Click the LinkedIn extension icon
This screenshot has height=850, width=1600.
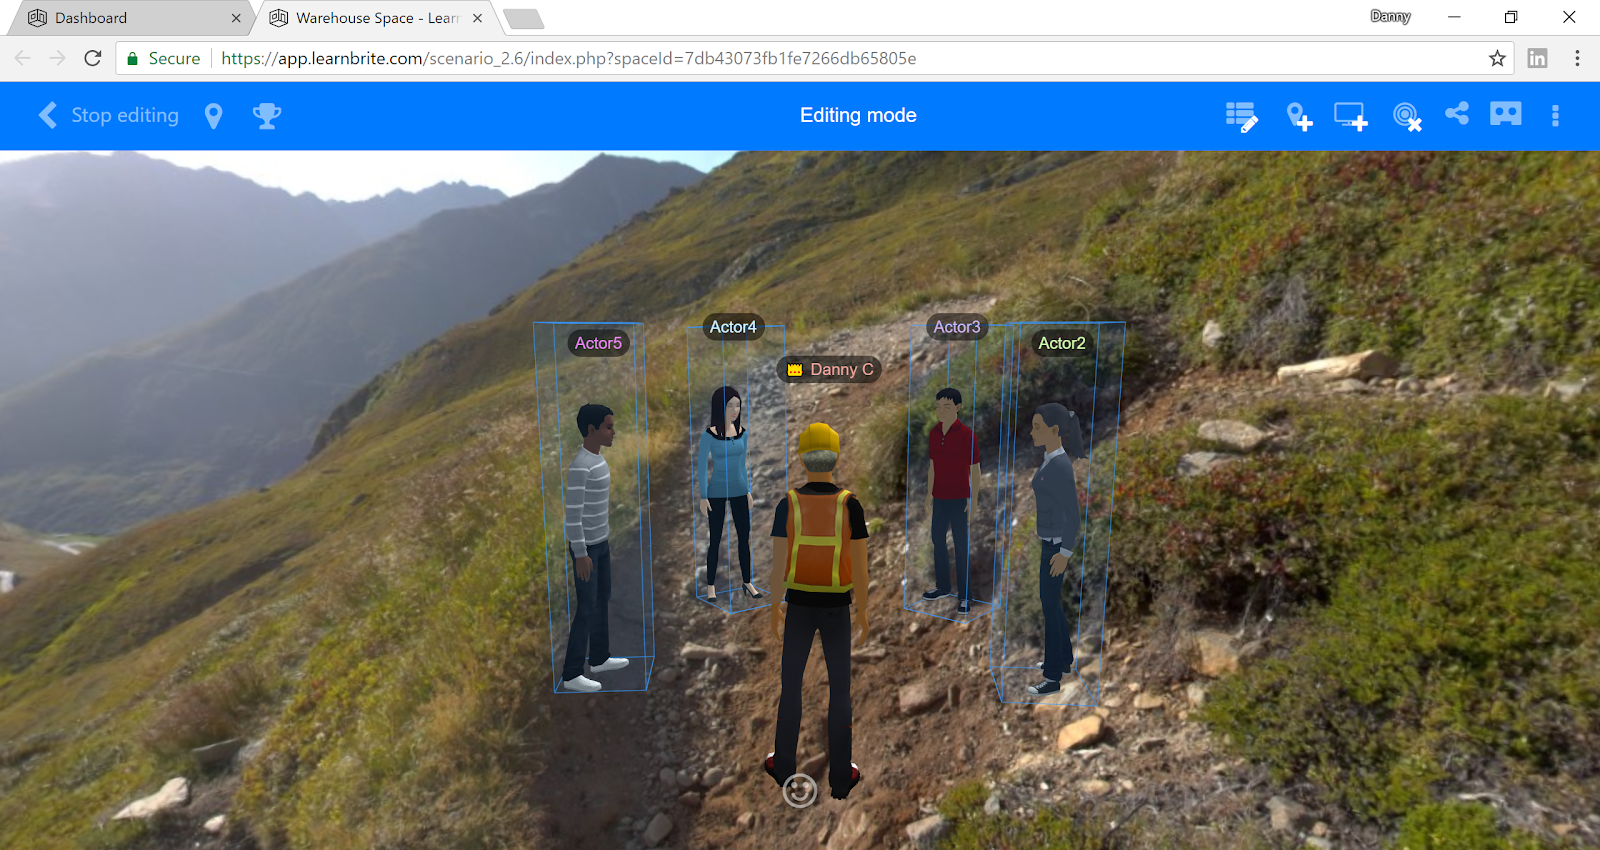[1538, 58]
